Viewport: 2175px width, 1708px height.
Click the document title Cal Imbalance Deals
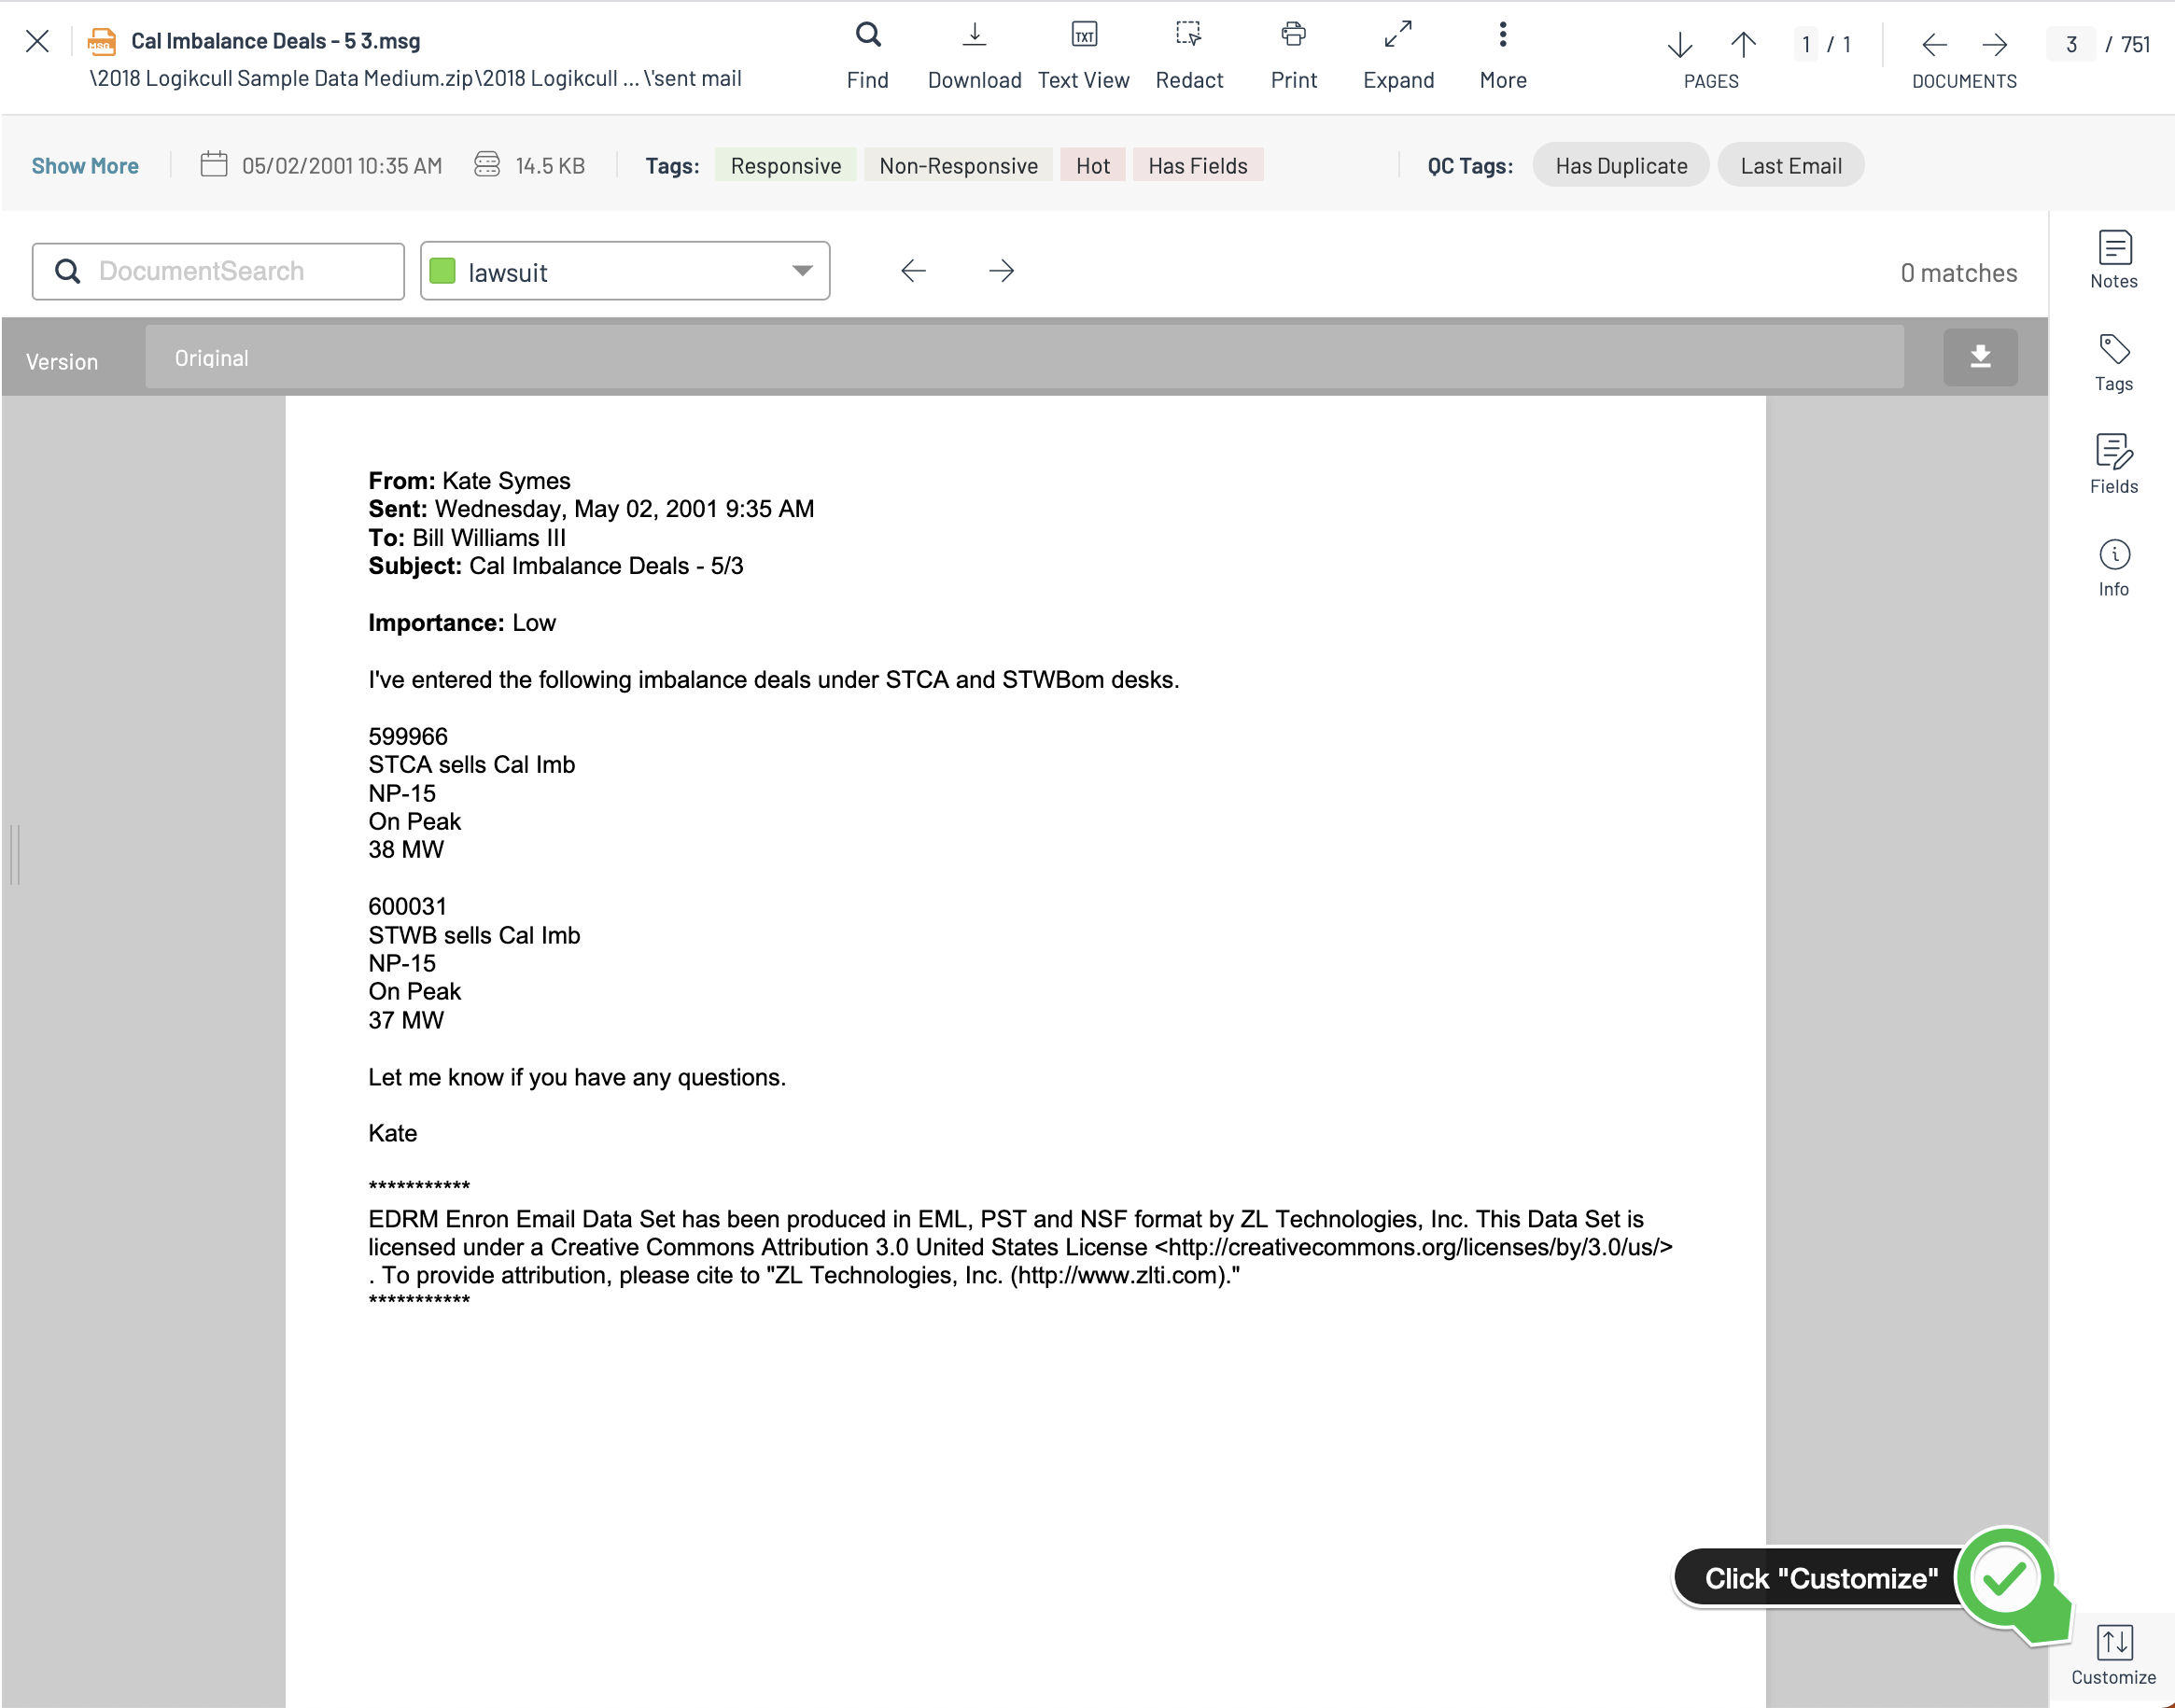[275, 41]
